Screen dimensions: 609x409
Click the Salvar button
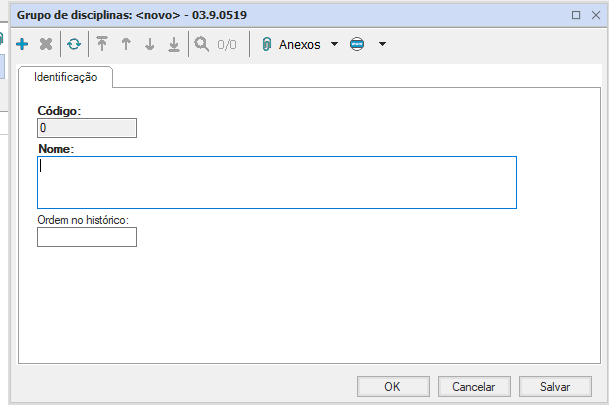[x=555, y=386]
